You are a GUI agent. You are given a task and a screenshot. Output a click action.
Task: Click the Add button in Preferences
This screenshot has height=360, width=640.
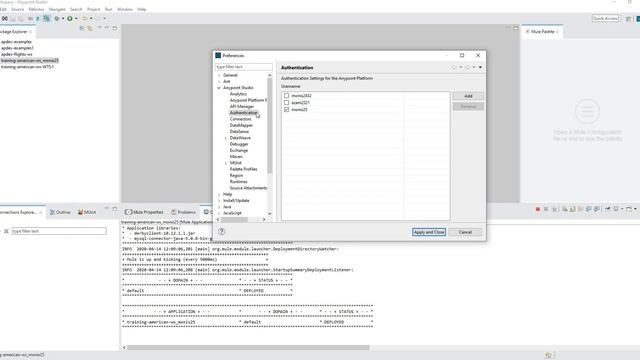click(x=468, y=96)
